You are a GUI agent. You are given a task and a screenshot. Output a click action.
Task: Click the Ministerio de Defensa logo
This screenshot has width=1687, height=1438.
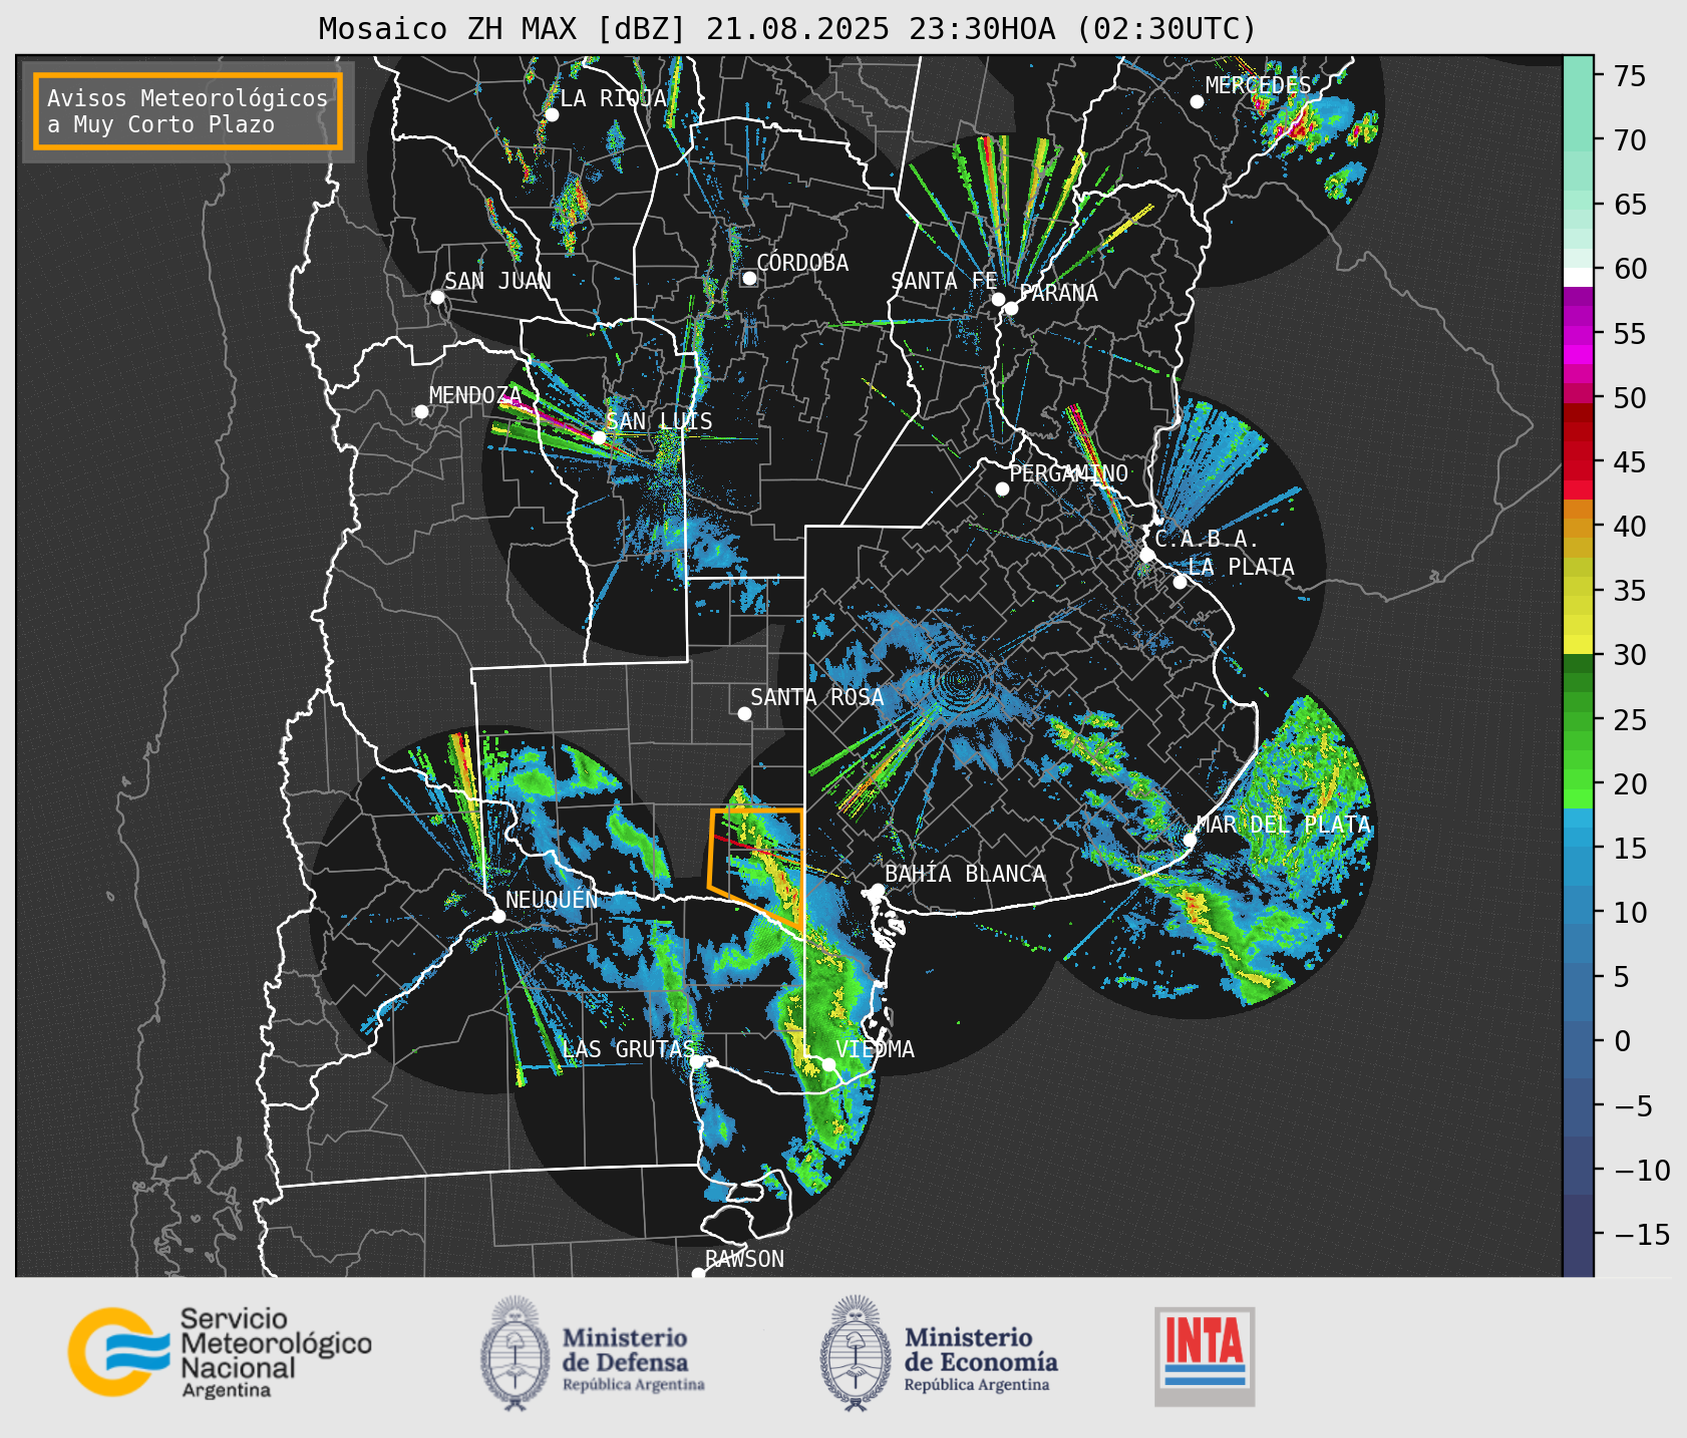(x=593, y=1353)
